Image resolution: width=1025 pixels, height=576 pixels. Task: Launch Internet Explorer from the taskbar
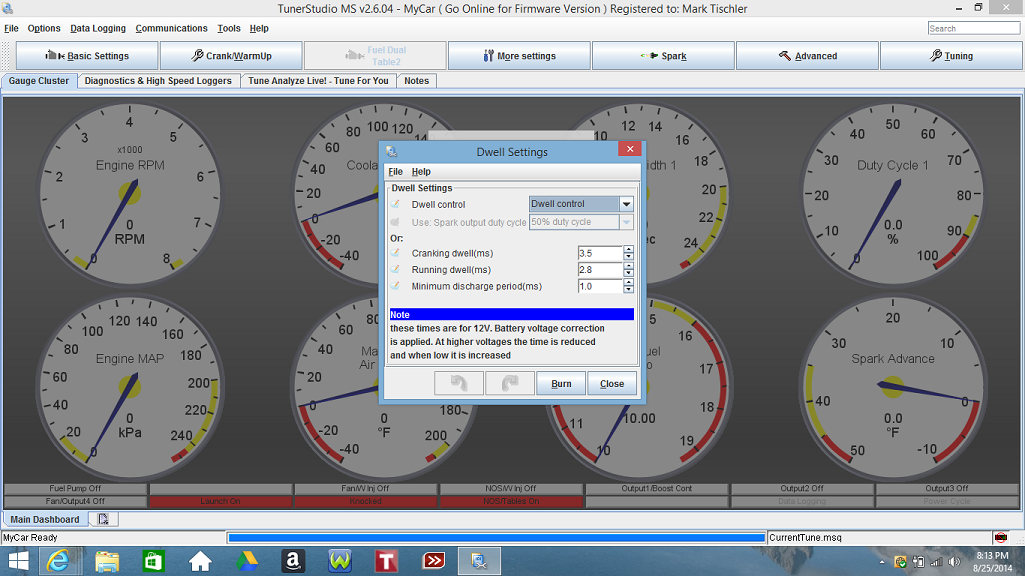[x=59, y=561]
